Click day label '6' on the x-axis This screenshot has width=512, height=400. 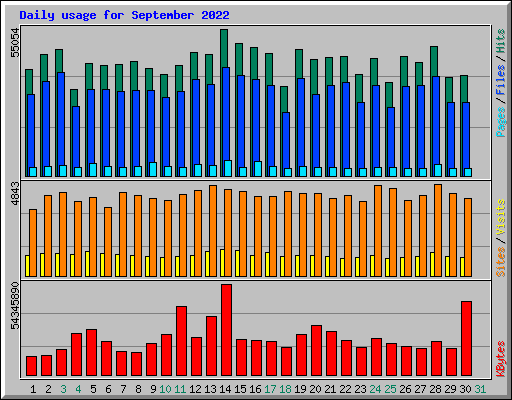108,389
